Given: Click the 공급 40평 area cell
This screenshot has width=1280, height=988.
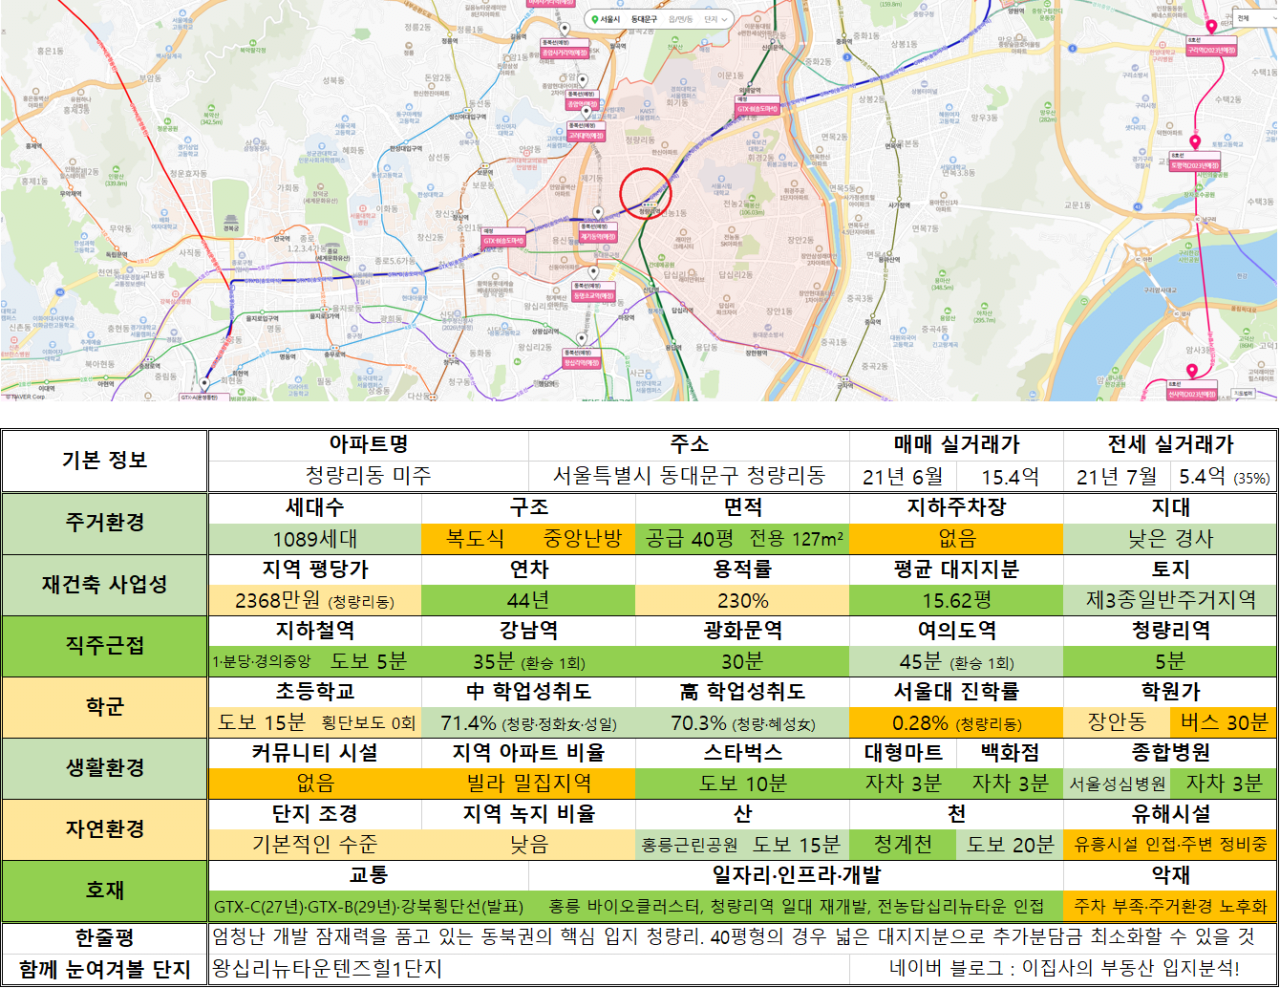Looking at the screenshot, I should [690, 539].
